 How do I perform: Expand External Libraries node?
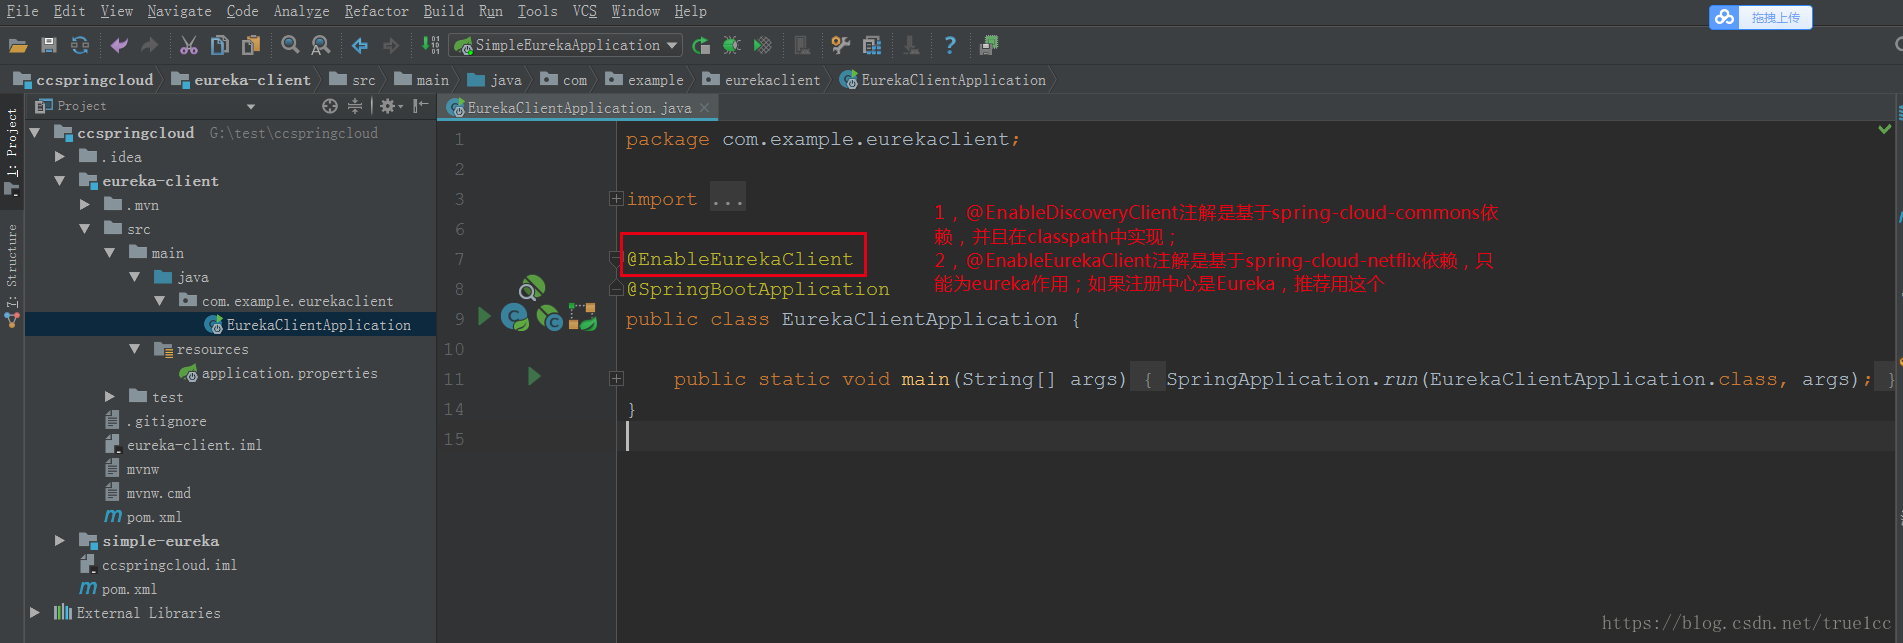tap(36, 613)
